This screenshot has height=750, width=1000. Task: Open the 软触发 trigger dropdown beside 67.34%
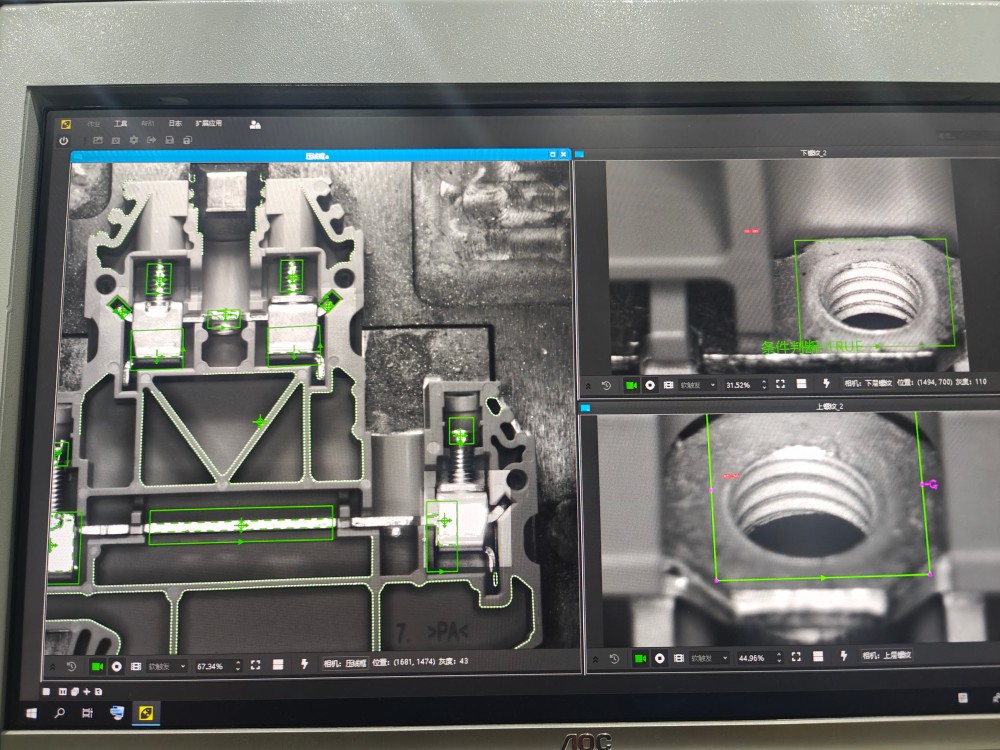click(167, 666)
